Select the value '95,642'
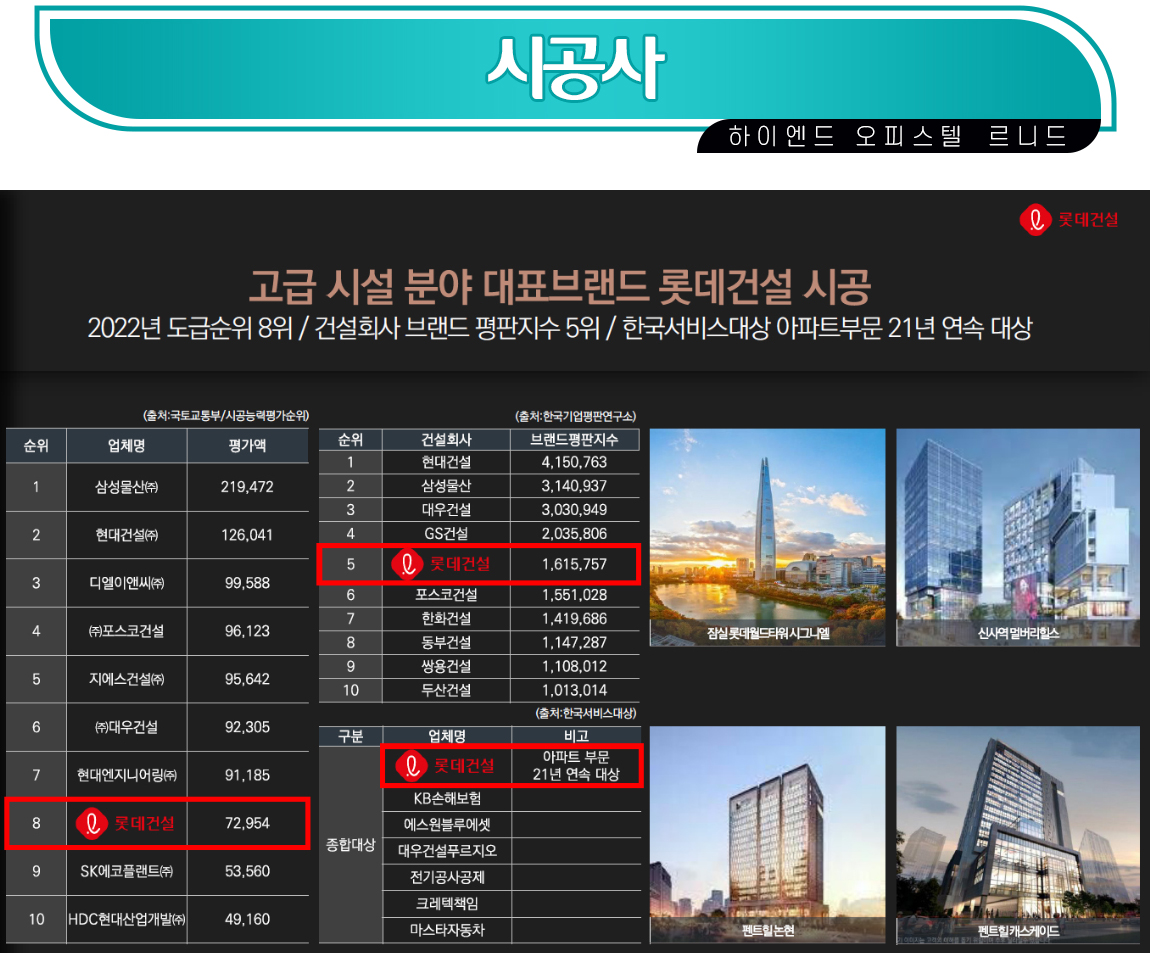This screenshot has height=953, width=1150. pos(247,679)
